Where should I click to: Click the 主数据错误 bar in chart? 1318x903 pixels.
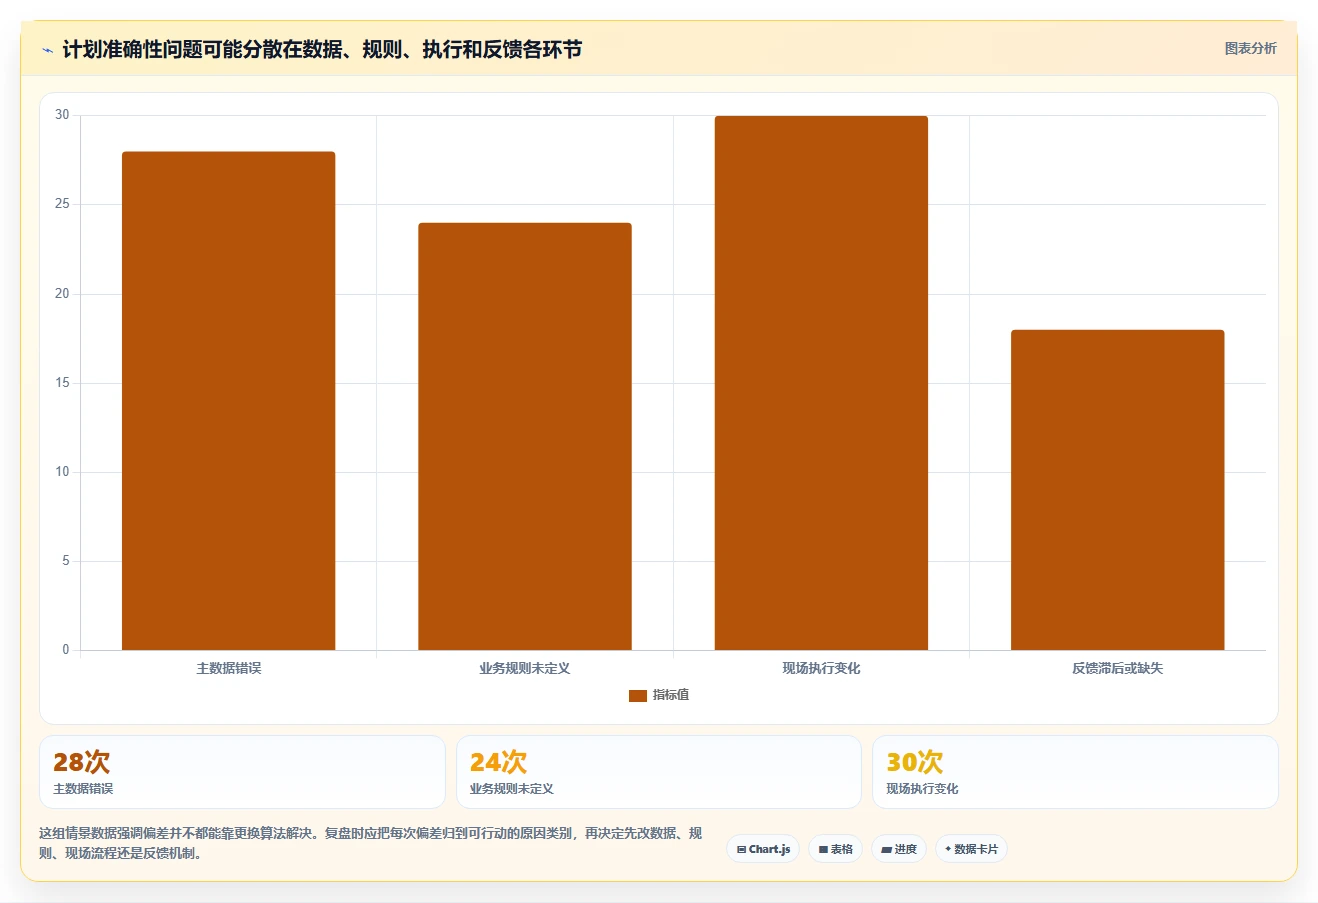coord(228,401)
